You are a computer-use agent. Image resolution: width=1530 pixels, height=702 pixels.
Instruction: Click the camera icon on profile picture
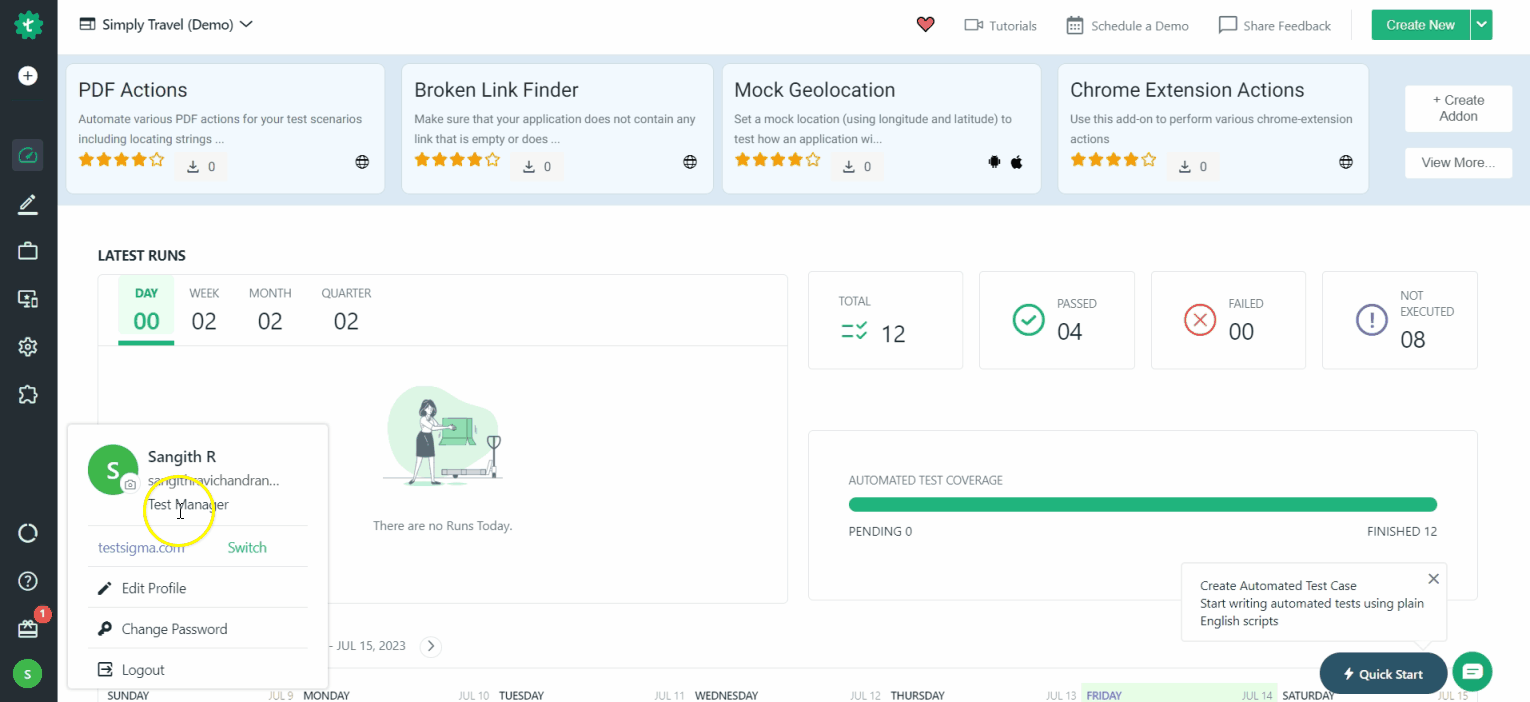[130, 484]
